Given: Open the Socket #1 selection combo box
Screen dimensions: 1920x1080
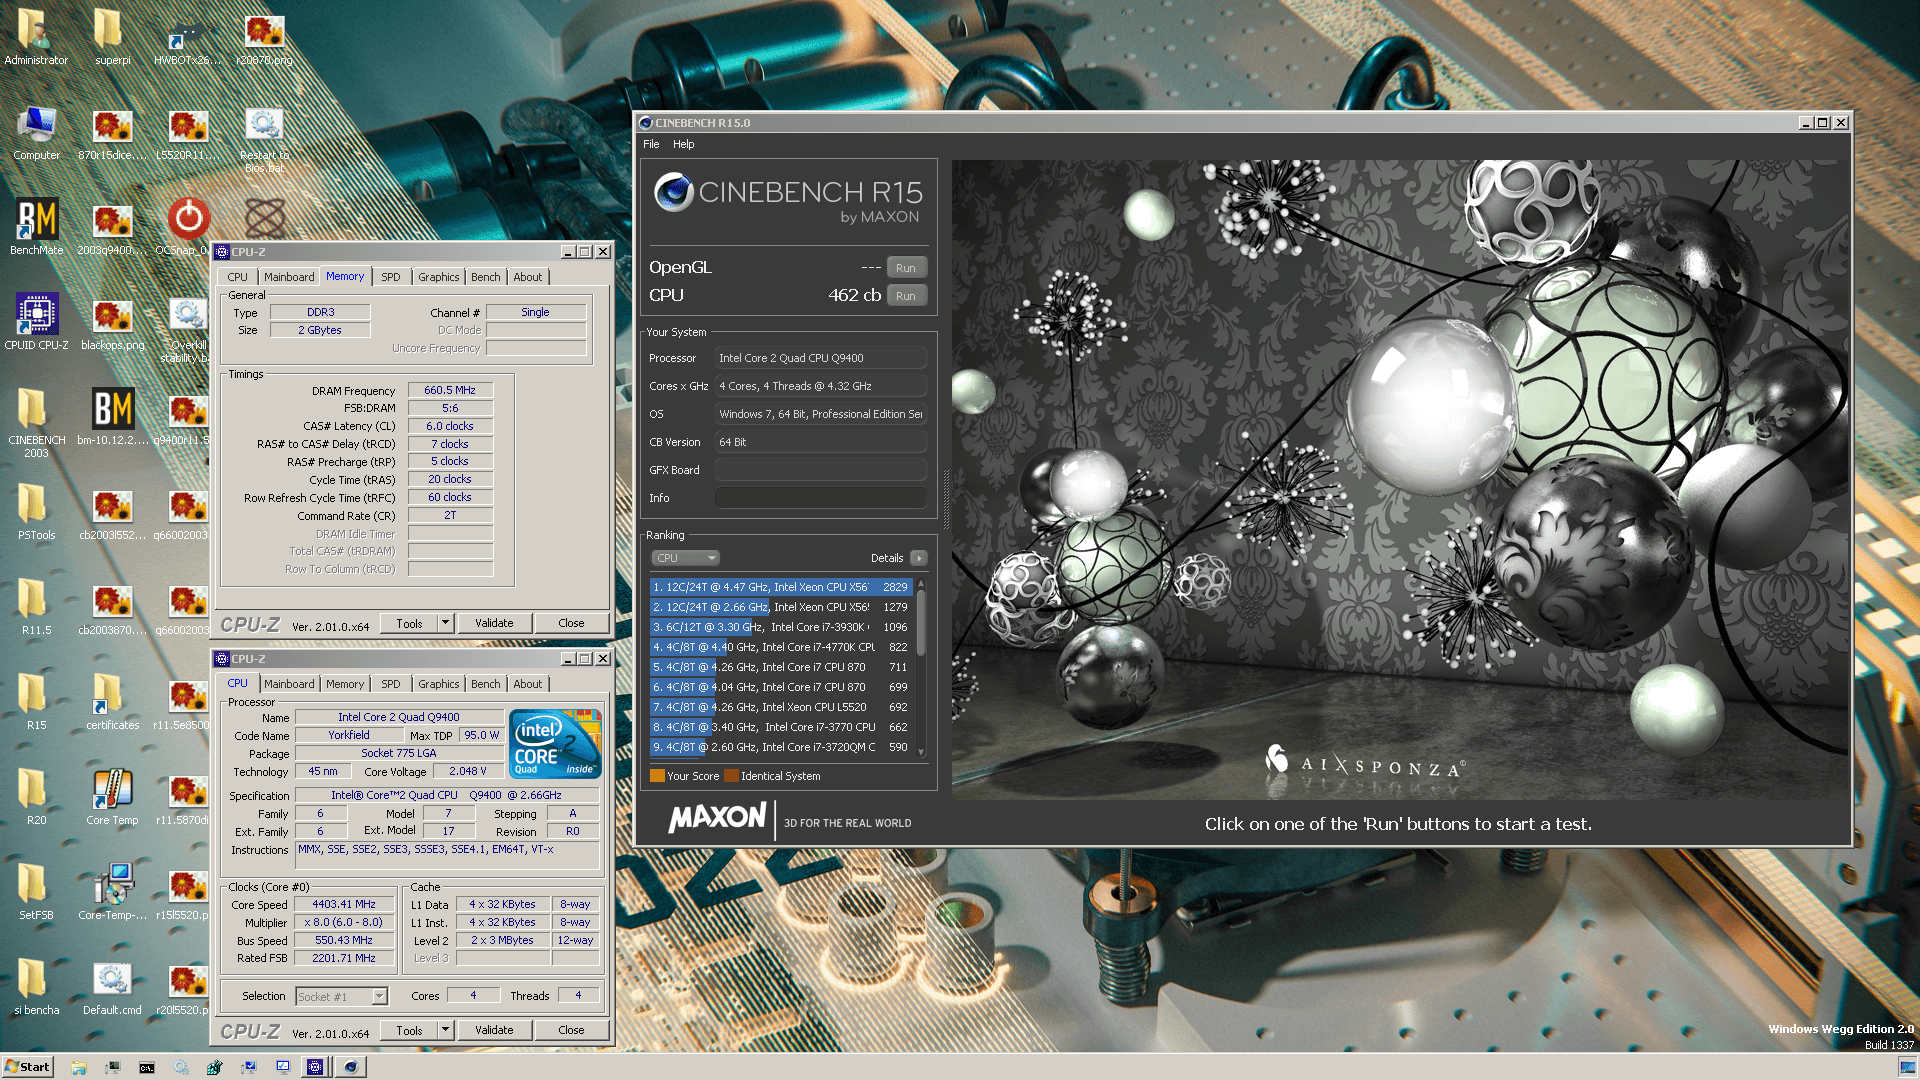Looking at the screenshot, I should click(x=342, y=996).
